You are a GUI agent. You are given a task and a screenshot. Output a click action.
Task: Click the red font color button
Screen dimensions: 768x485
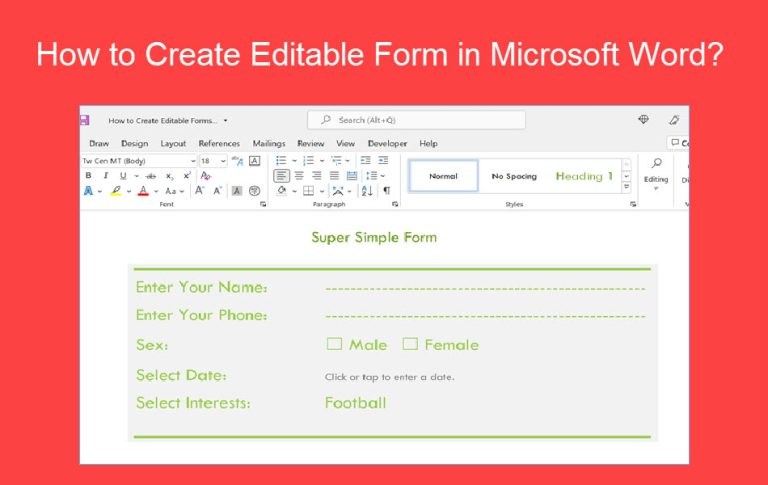tap(143, 191)
